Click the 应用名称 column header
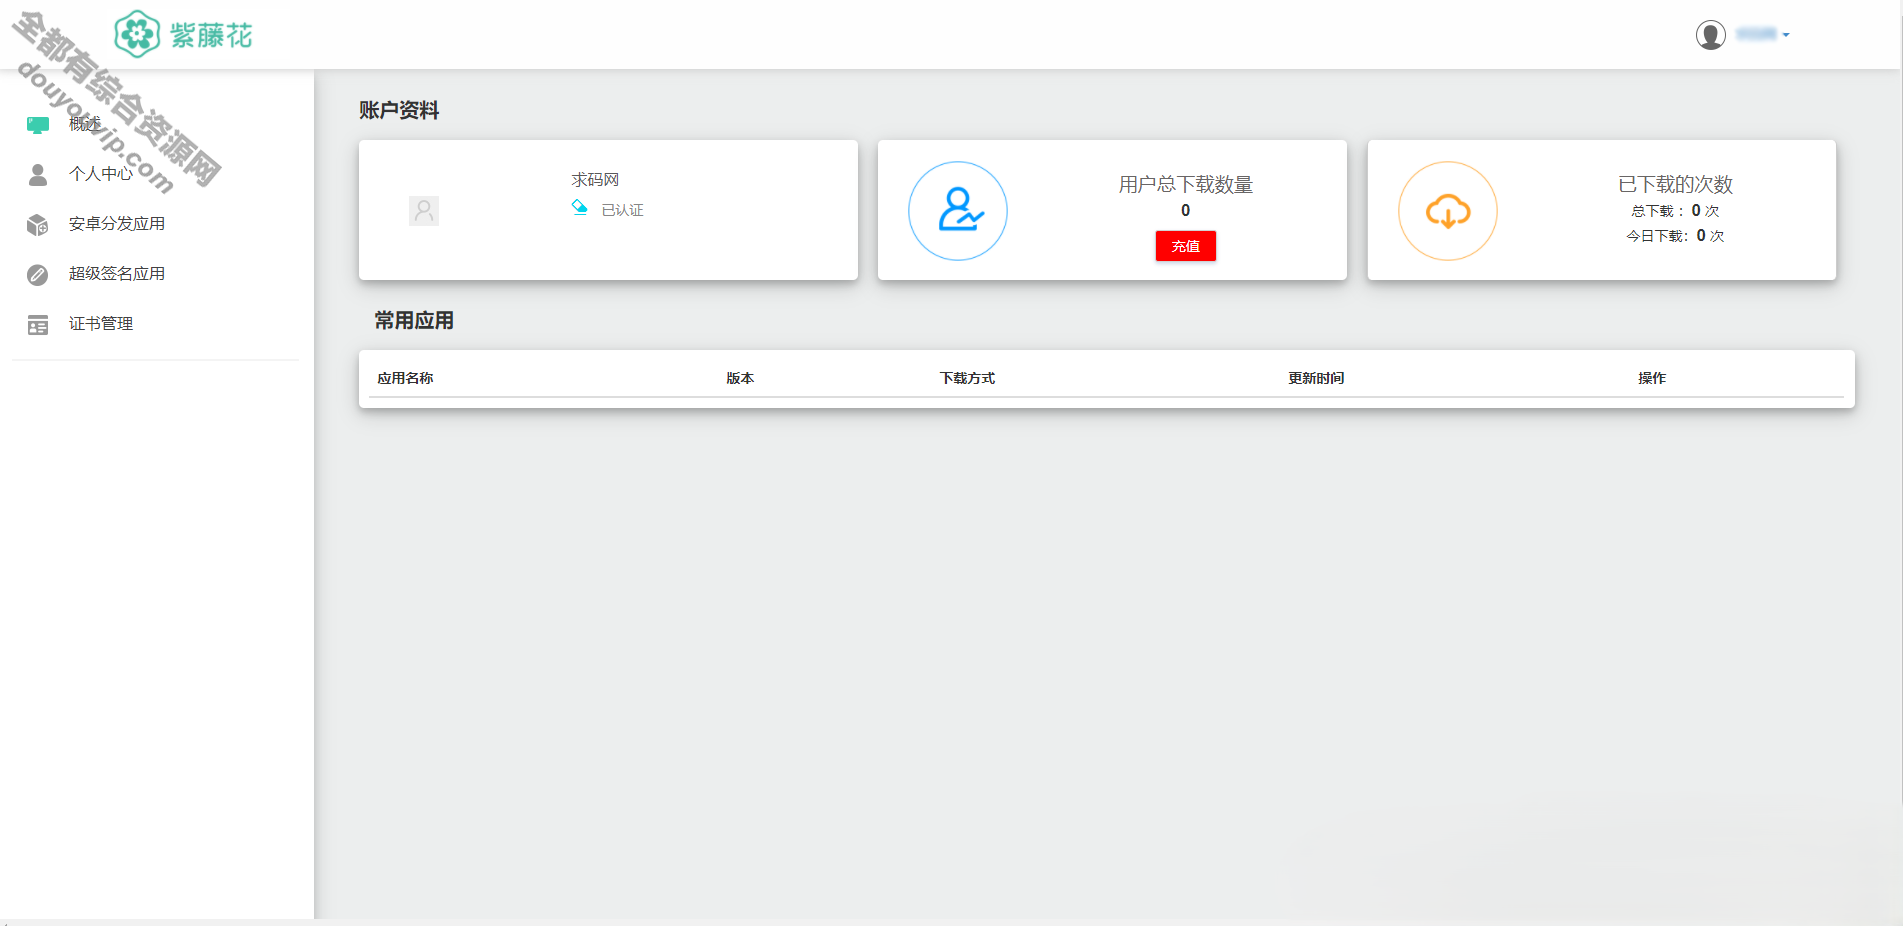Viewport: 1903px width, 926px height. 405,378
